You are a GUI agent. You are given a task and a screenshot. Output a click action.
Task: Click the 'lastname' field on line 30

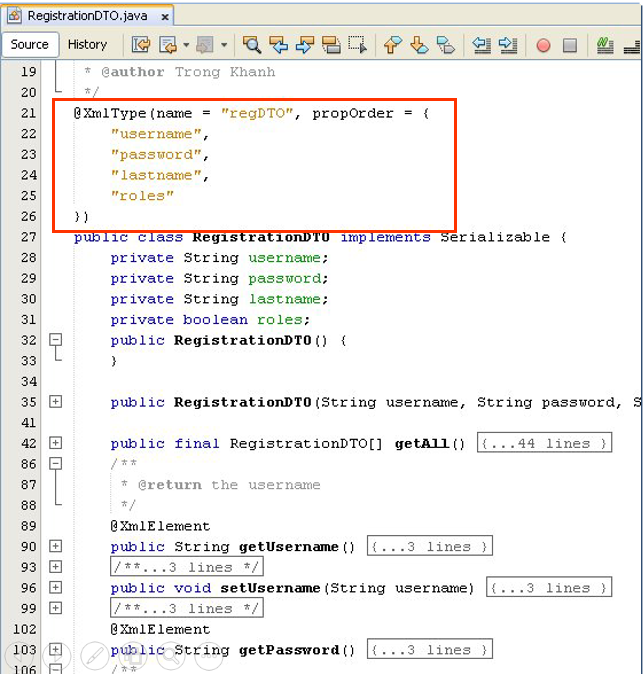[x=285, y=299]
